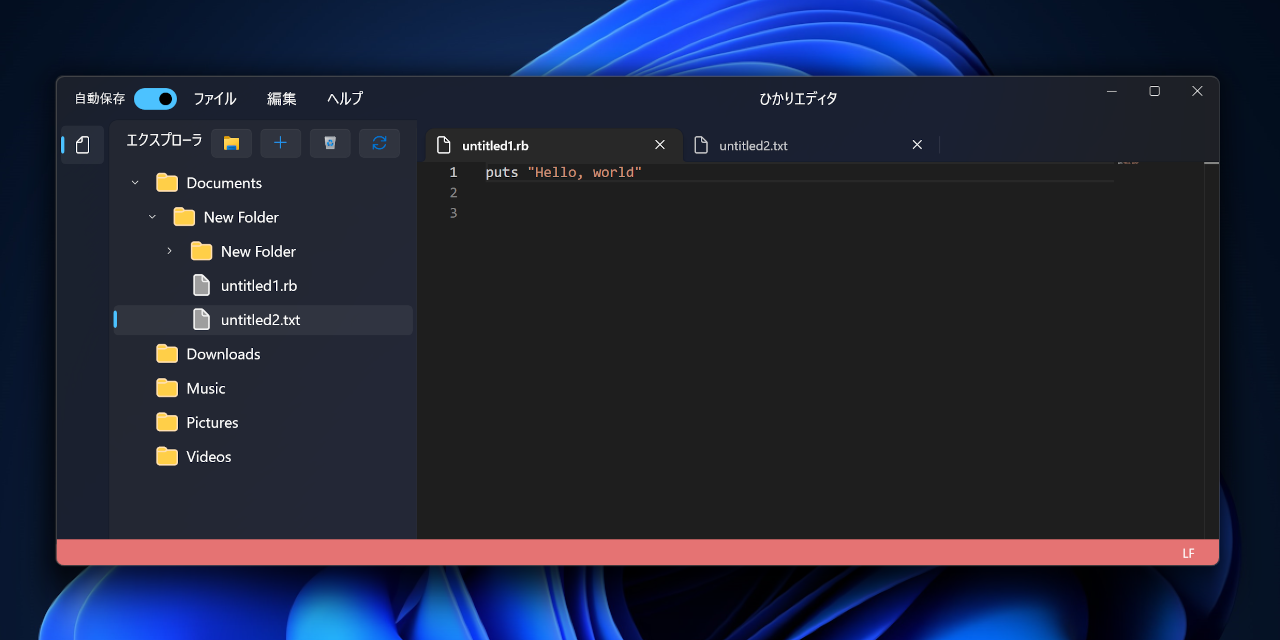Select the explorer panel icon in the sidebar
1280x640 pixels.
81,144
